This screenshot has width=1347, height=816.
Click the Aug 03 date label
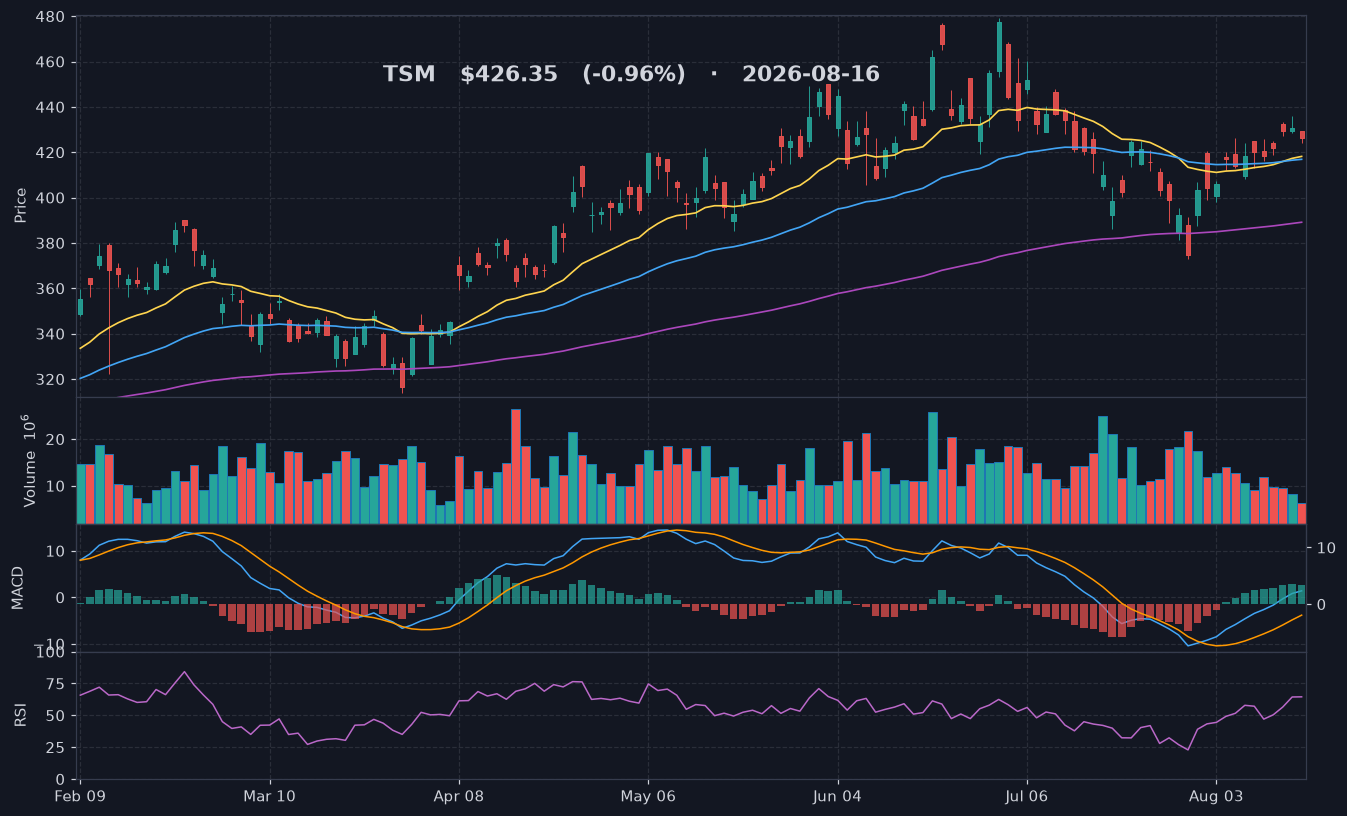[1216, 797]
